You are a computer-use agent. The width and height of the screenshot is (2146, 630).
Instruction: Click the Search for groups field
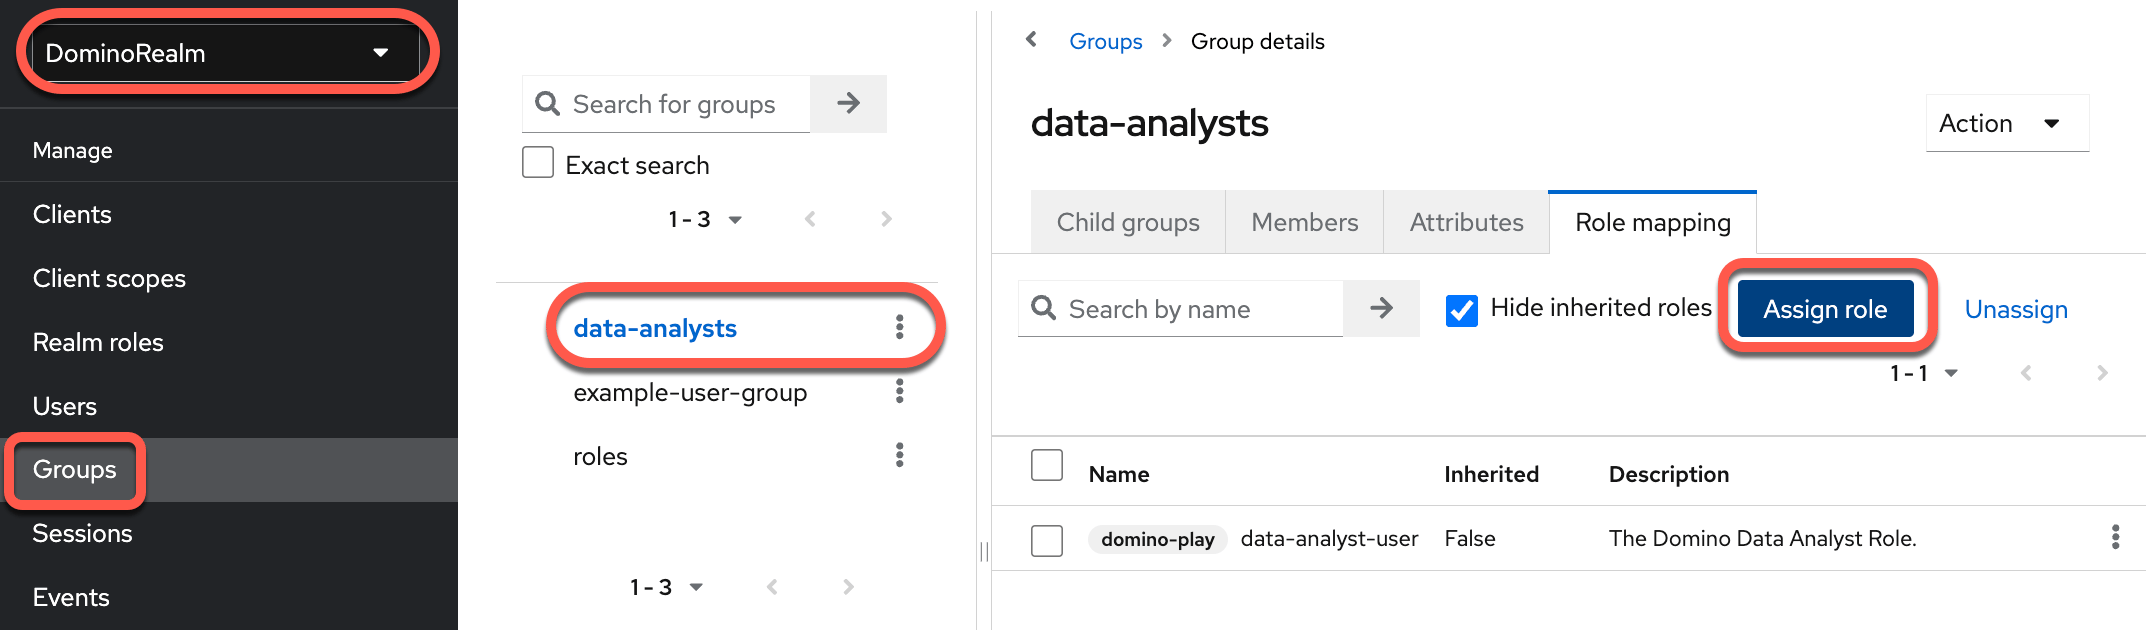tap(666, 104)
